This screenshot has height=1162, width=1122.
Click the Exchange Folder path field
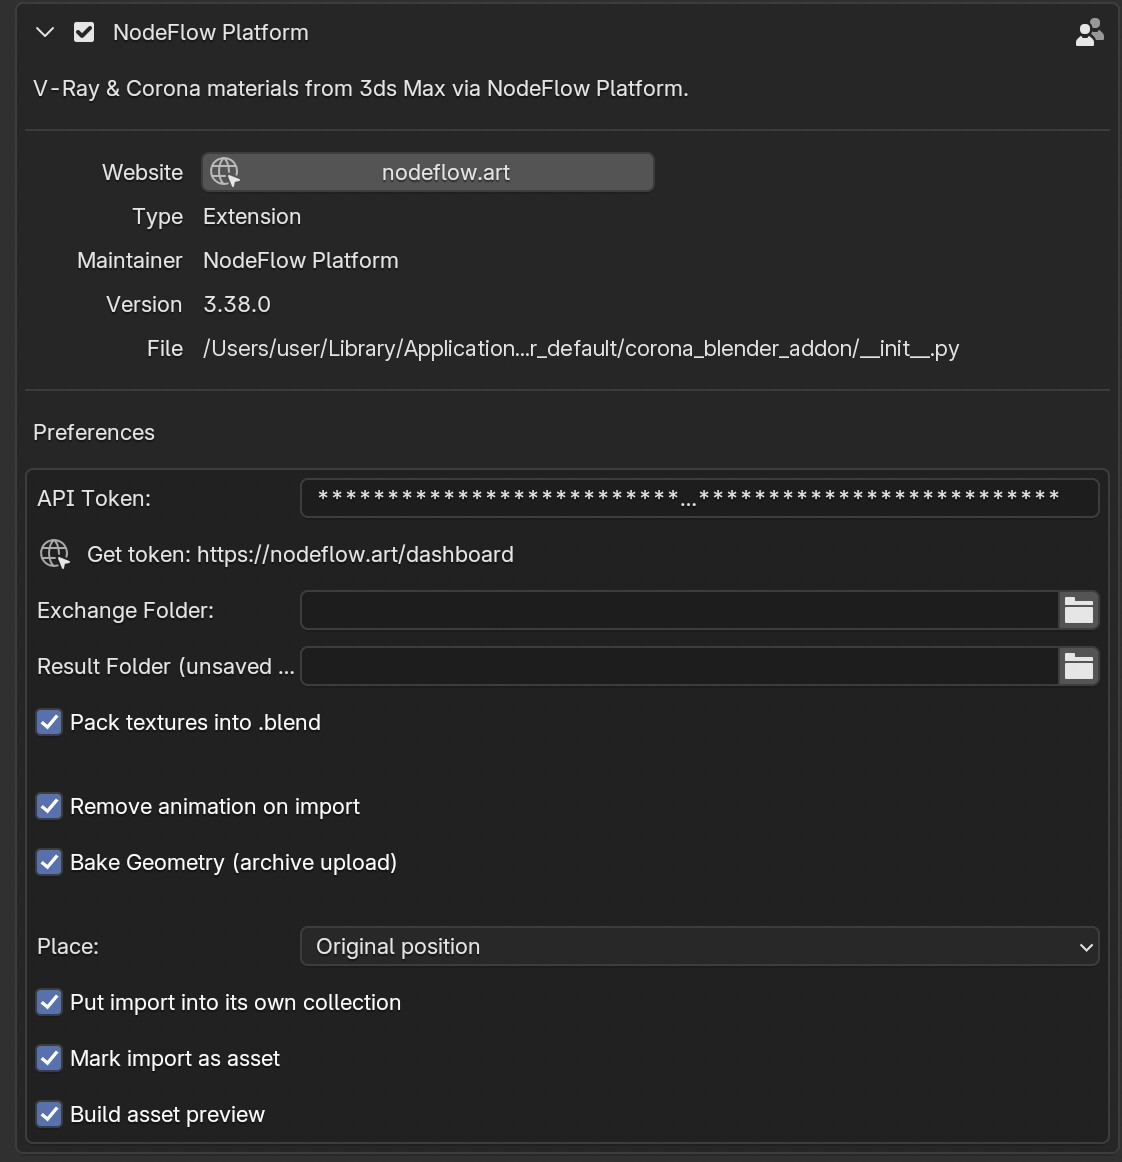coord(680,610)
